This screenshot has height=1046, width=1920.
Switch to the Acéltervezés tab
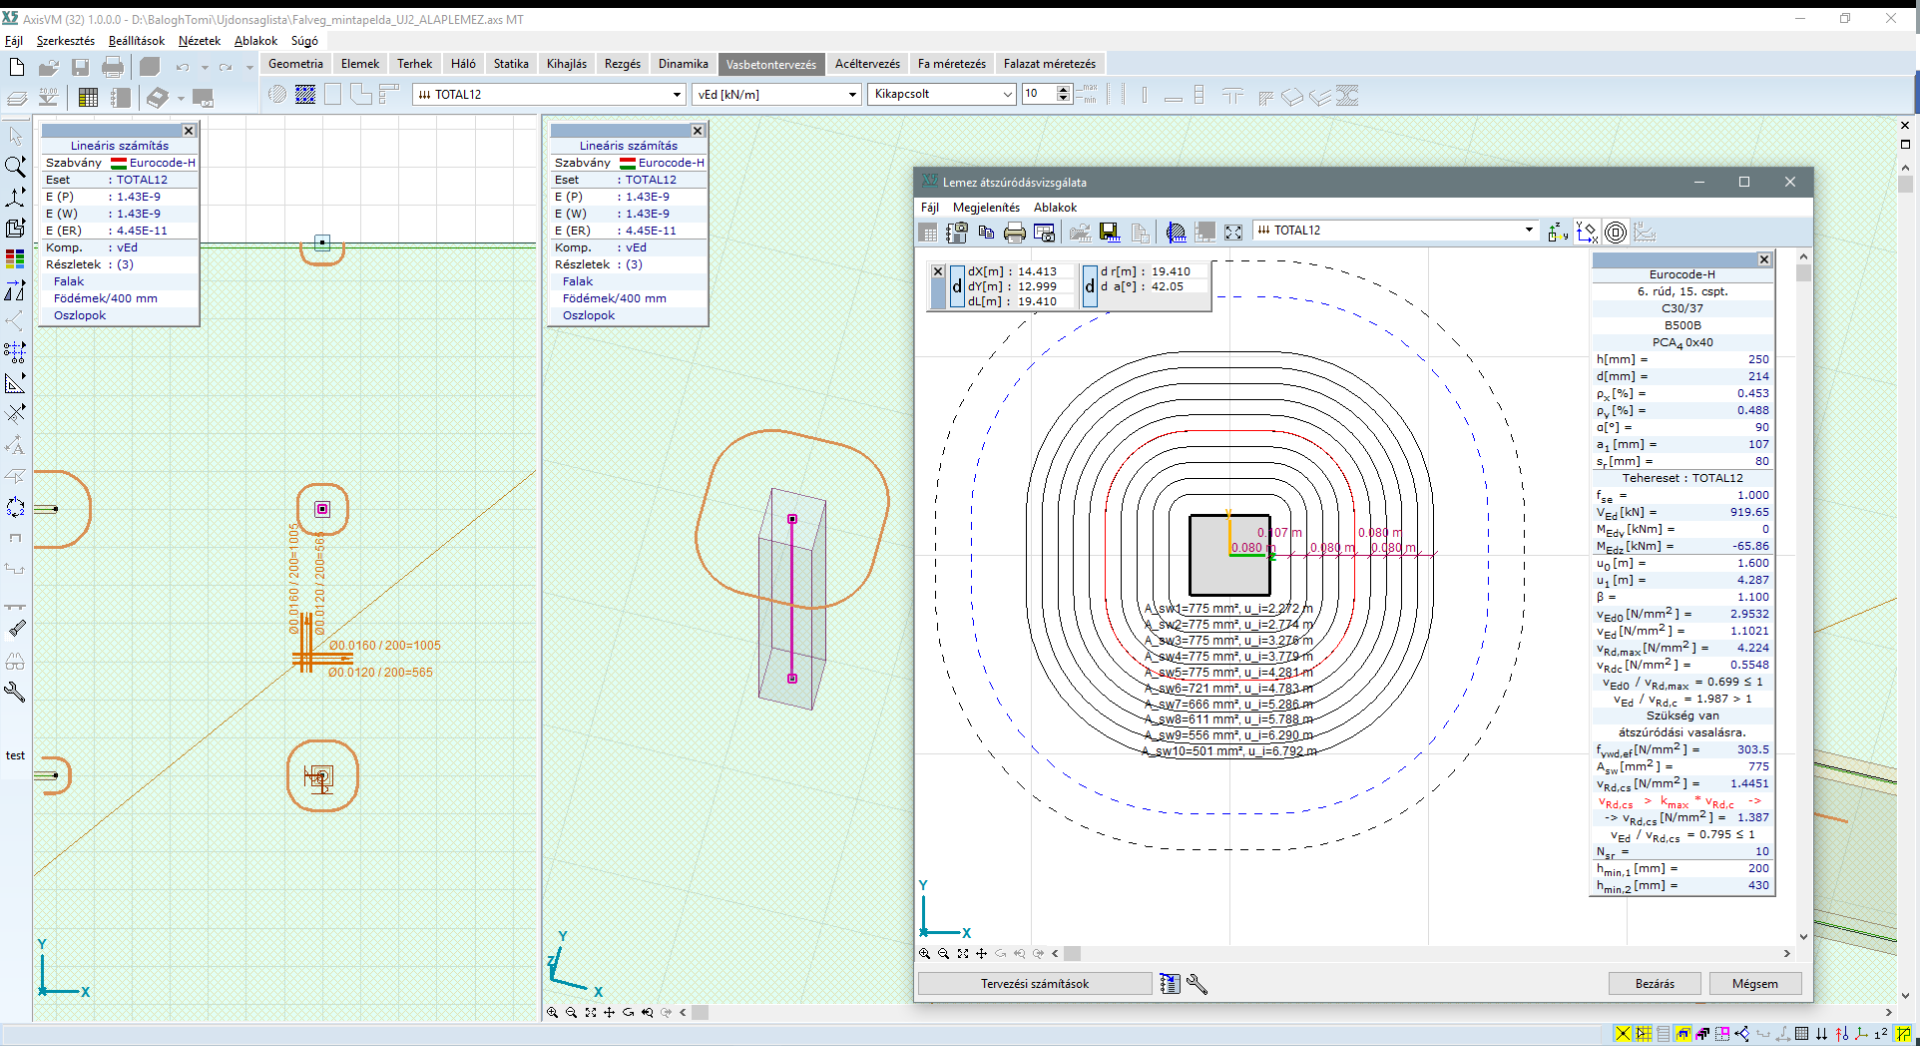pyautogui.click(x=867, y=64)
